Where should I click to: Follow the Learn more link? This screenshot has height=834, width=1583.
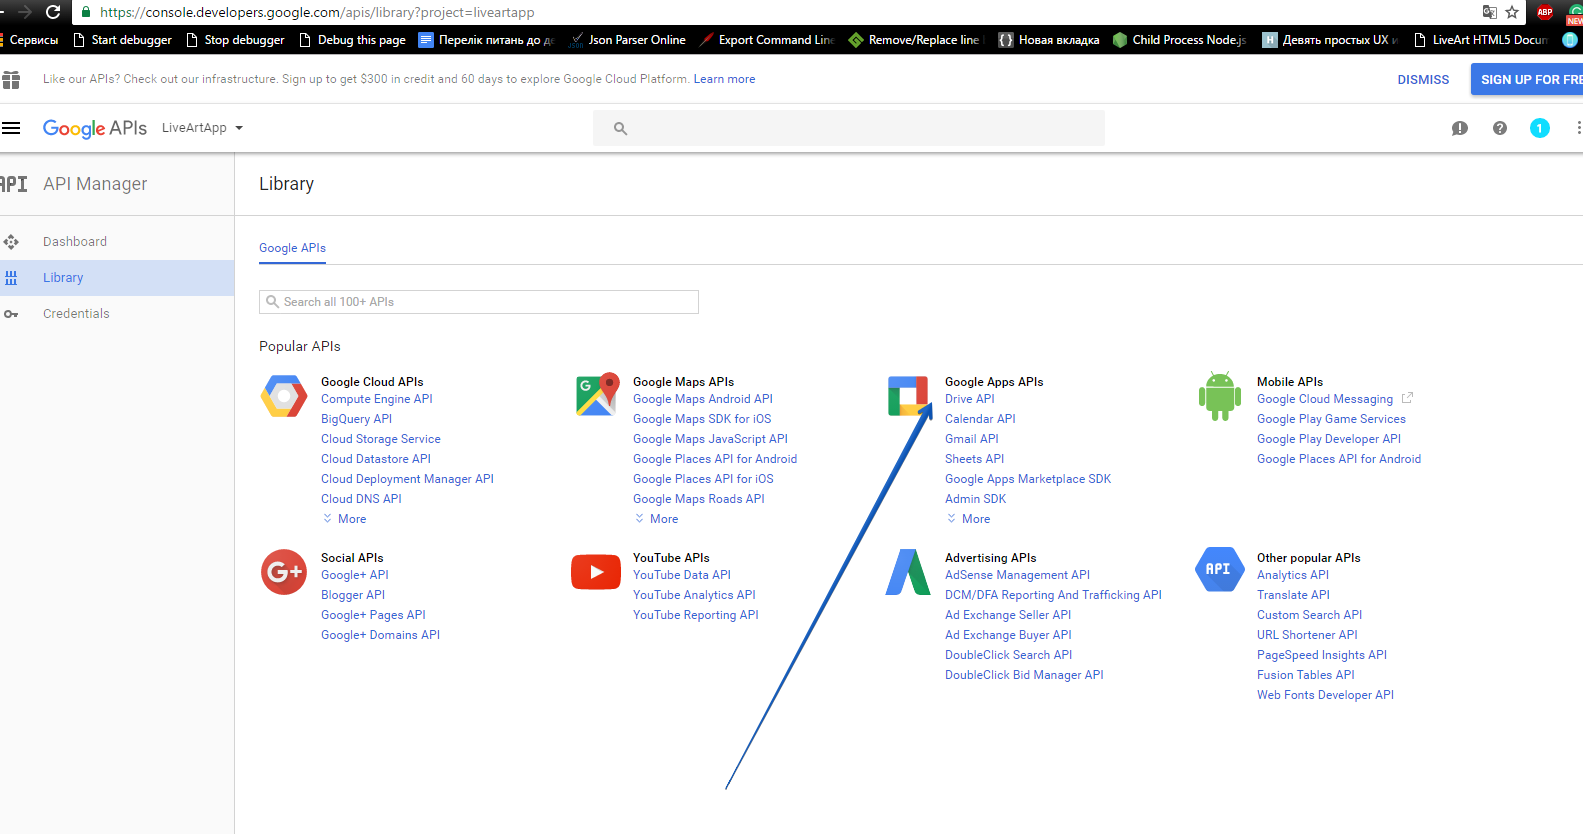(x=724, y=79)
